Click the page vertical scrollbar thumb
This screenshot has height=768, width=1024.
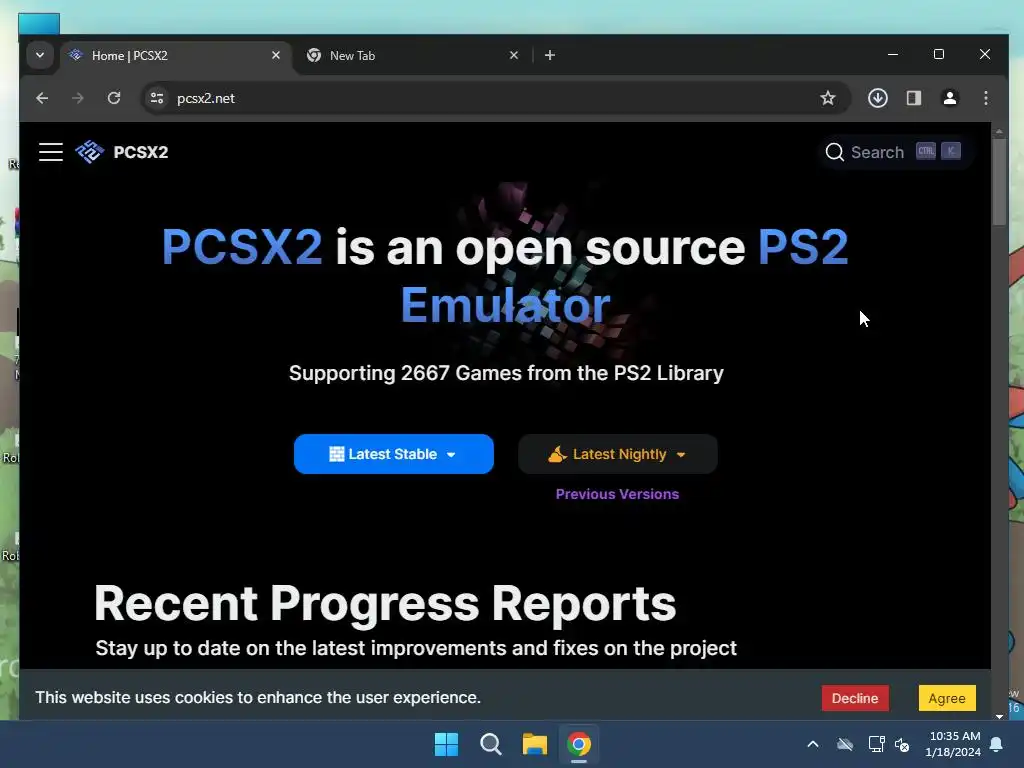click(999, 183)
